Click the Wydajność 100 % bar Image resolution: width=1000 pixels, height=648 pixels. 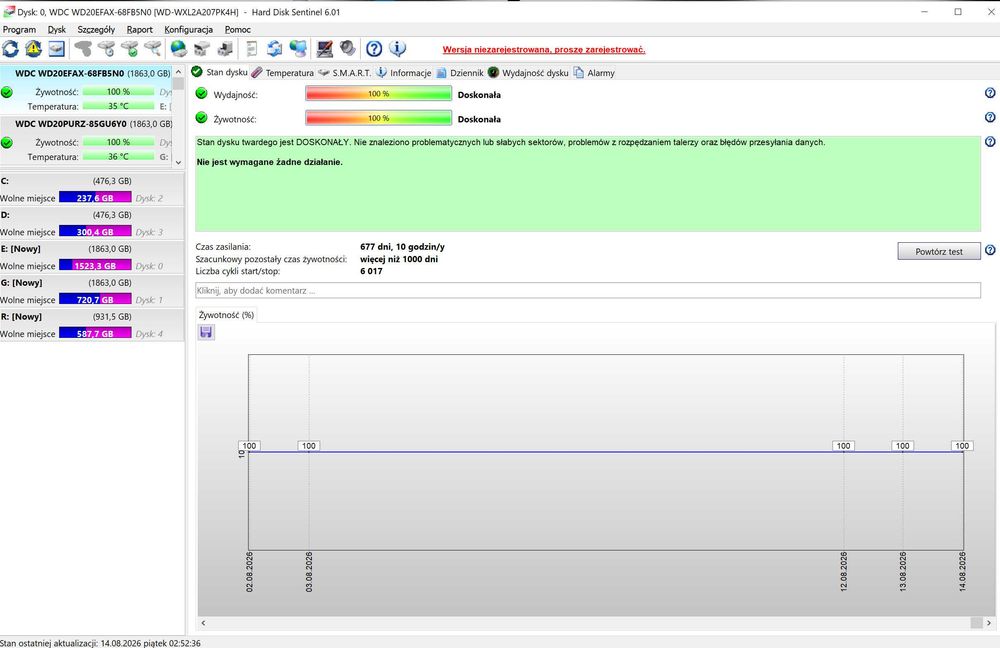[378, 94]
